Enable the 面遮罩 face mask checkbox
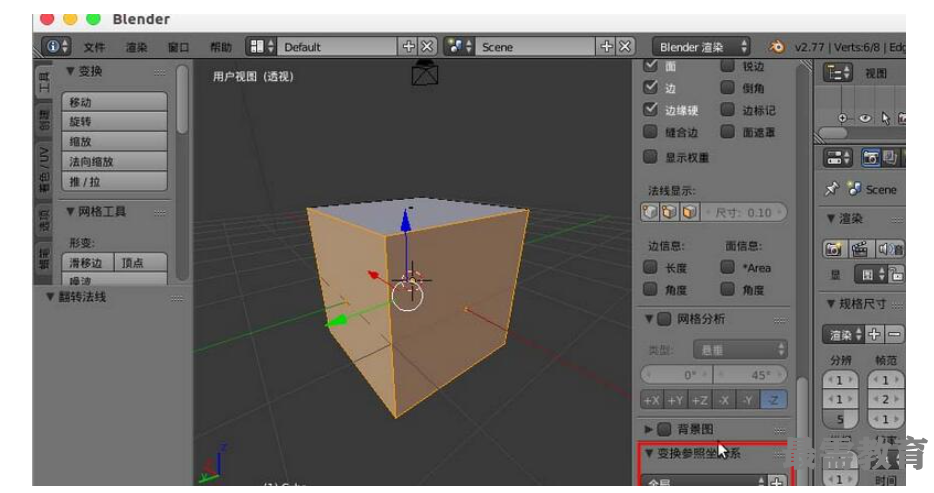Viewport: 934px width, 493px height. (x=727, y=132)
